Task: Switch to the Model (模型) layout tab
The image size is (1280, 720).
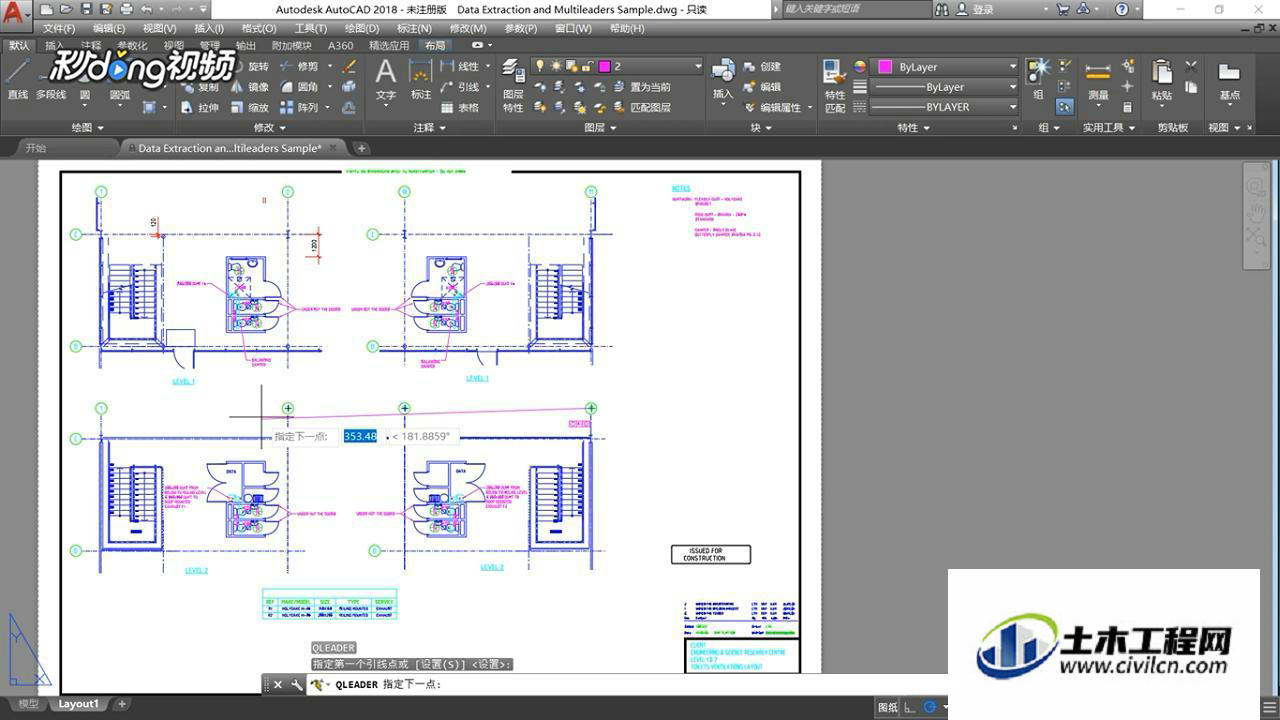Action: [29, 704]
